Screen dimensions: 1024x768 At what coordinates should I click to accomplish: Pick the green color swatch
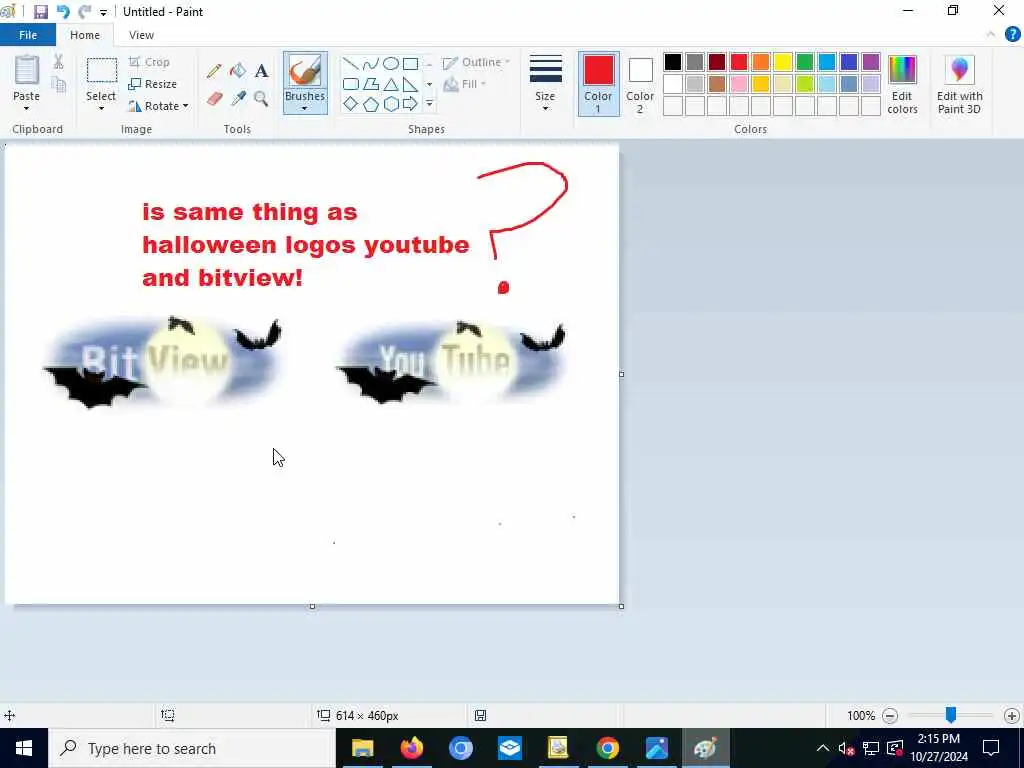tap(805, 62)
